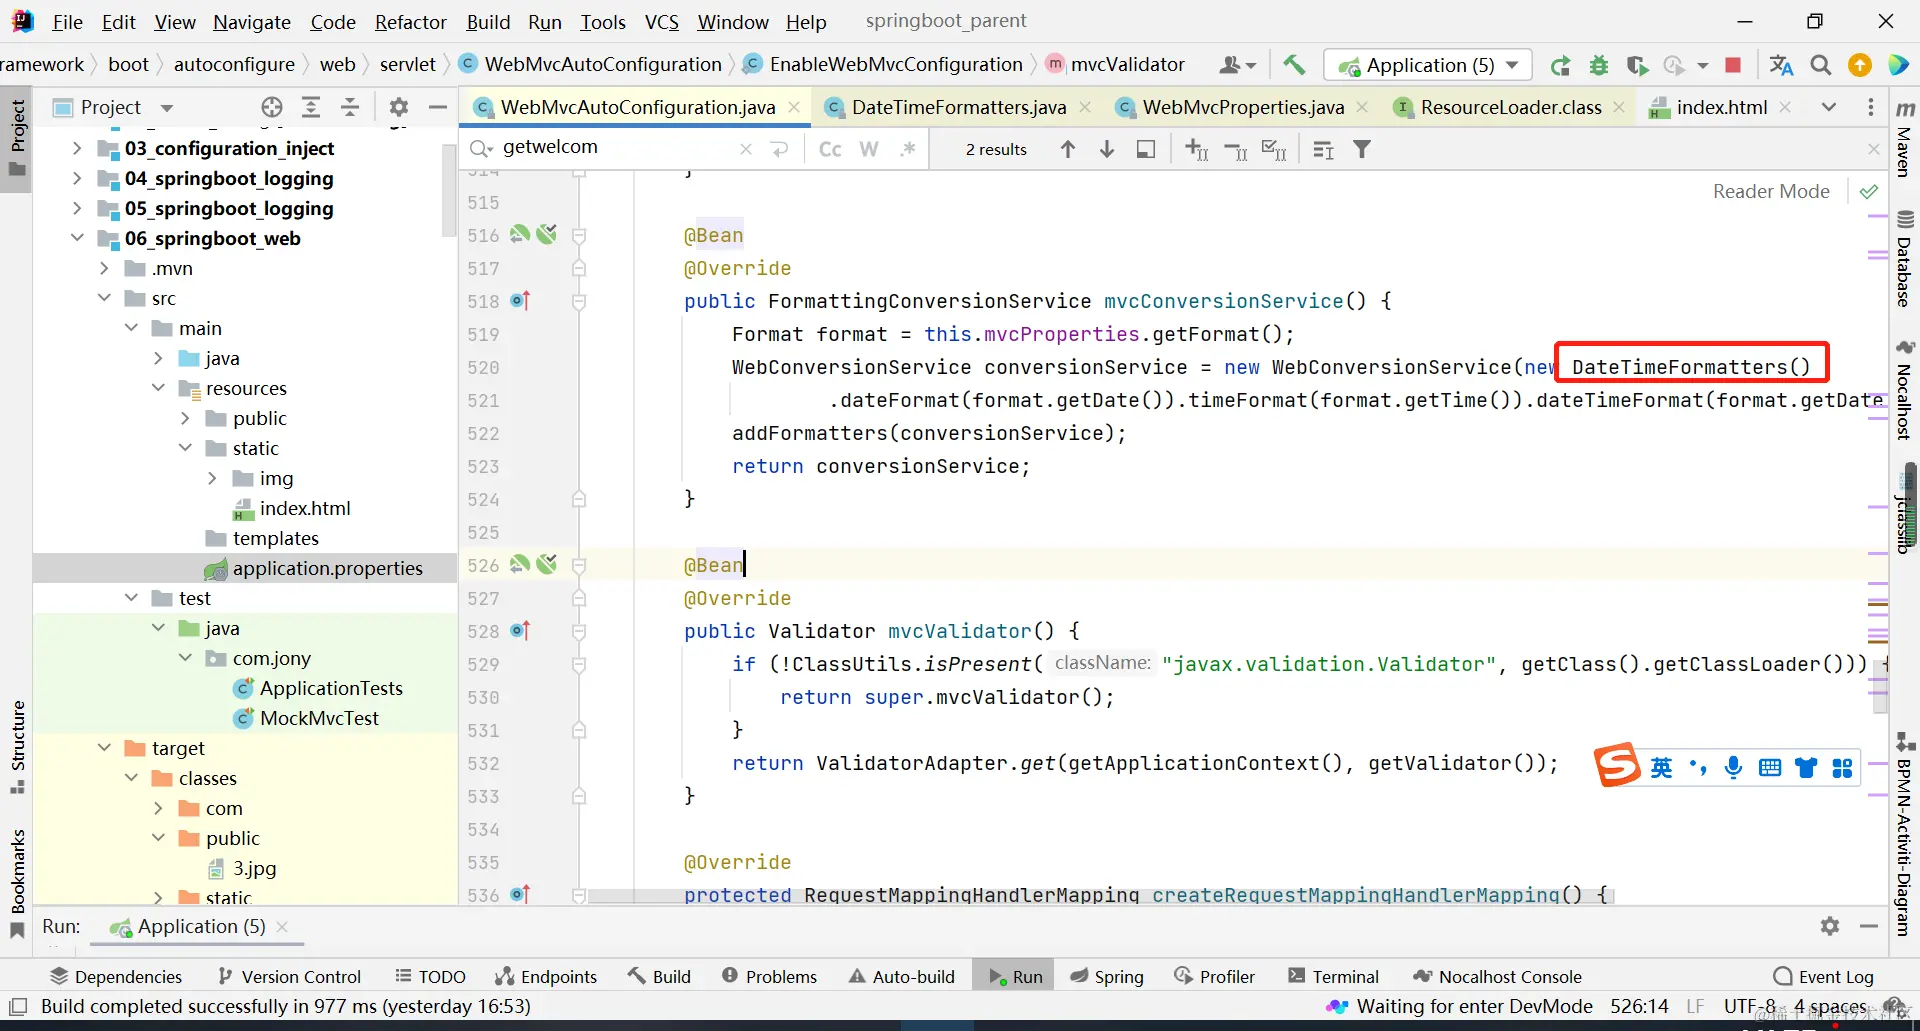
Task: Expand the img folder
Action: click(212, 478)
